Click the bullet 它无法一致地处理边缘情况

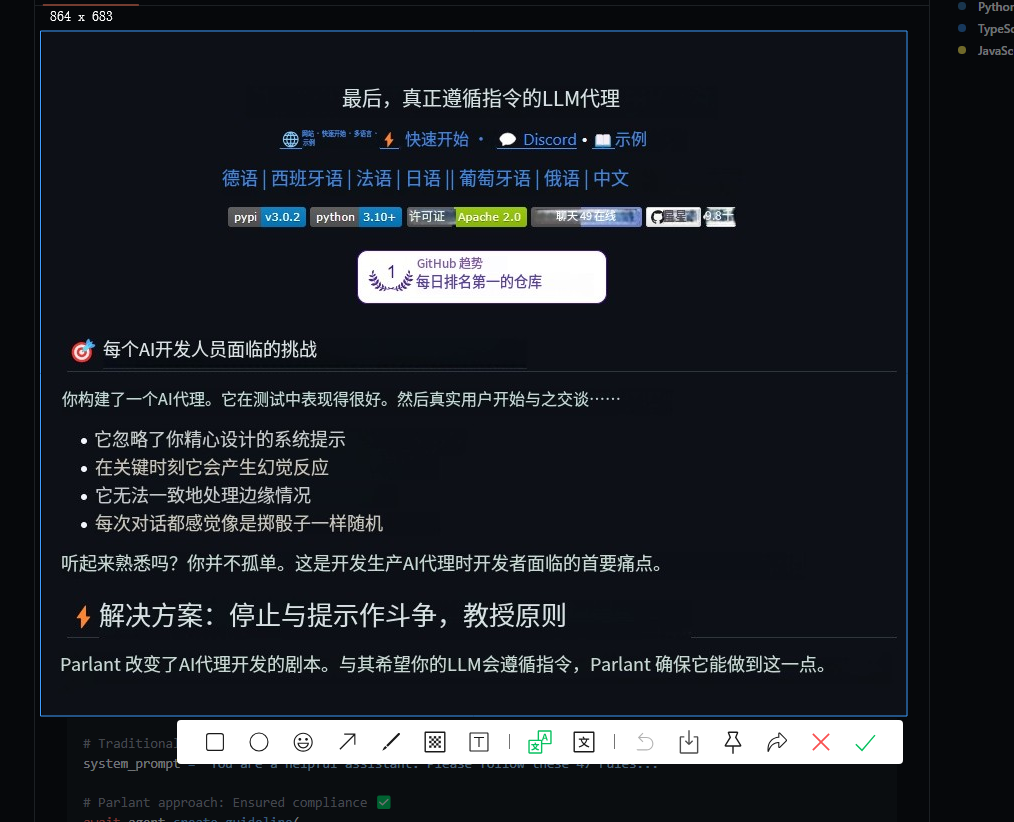pyautogui.click(x=203, y=495)
